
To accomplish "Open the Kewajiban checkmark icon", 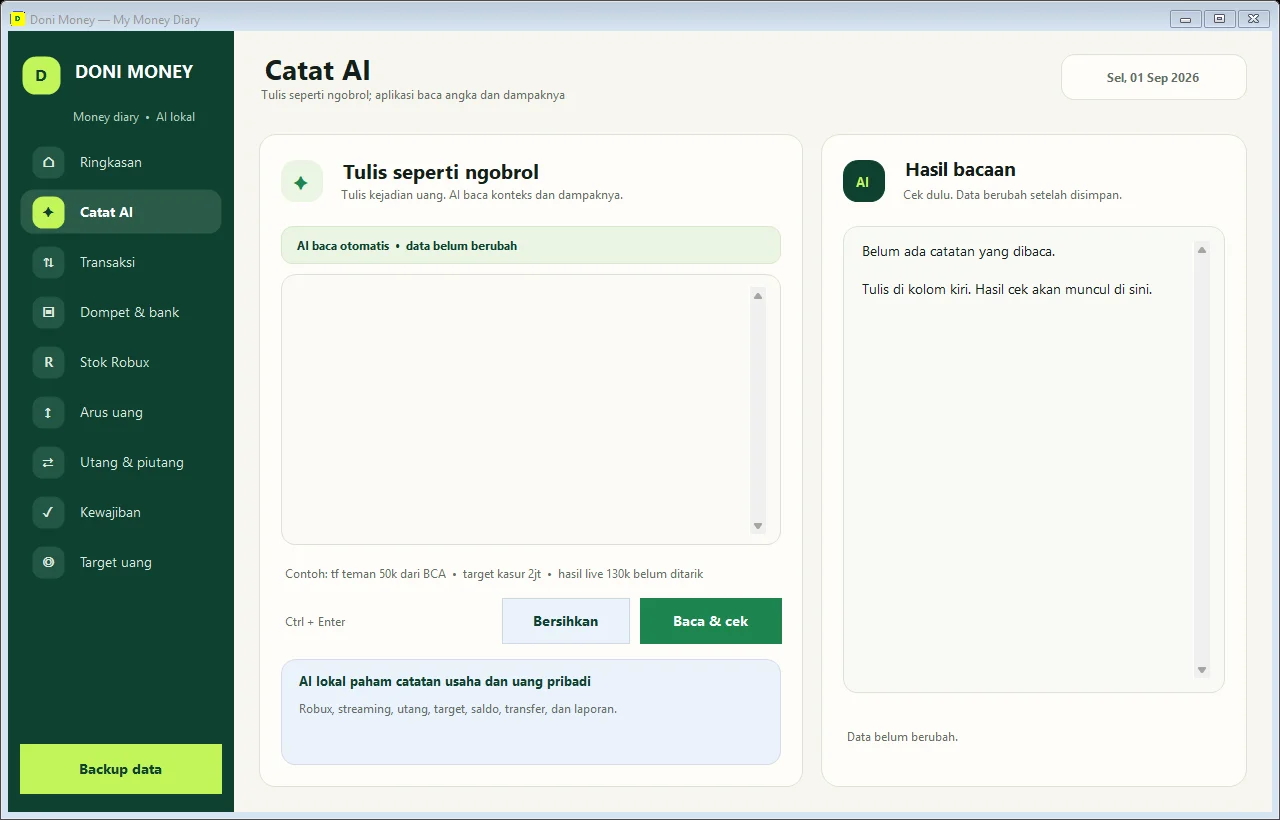I will pos(48,512).
